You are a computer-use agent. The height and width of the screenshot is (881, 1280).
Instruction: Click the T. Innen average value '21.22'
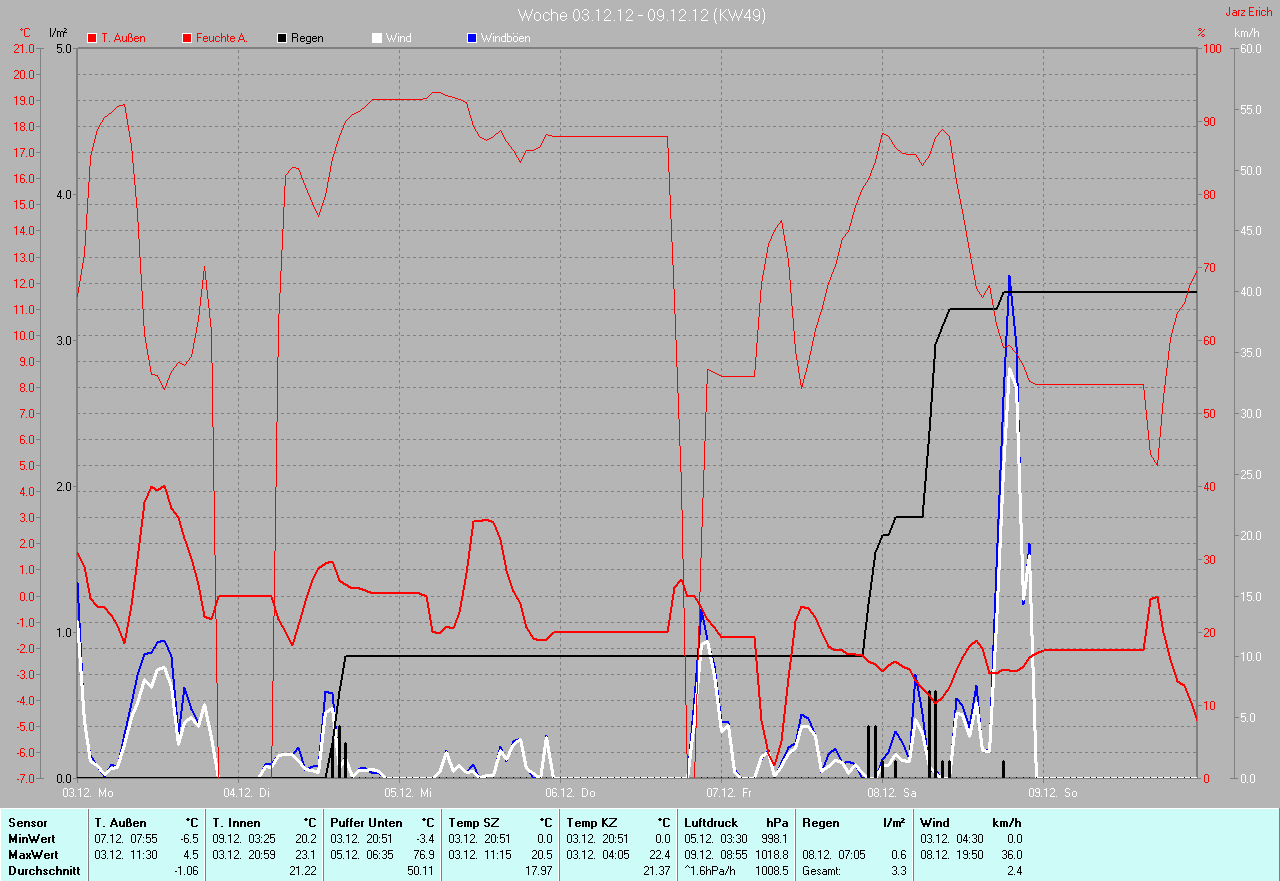pyautogui.click(x=302, y=871)
